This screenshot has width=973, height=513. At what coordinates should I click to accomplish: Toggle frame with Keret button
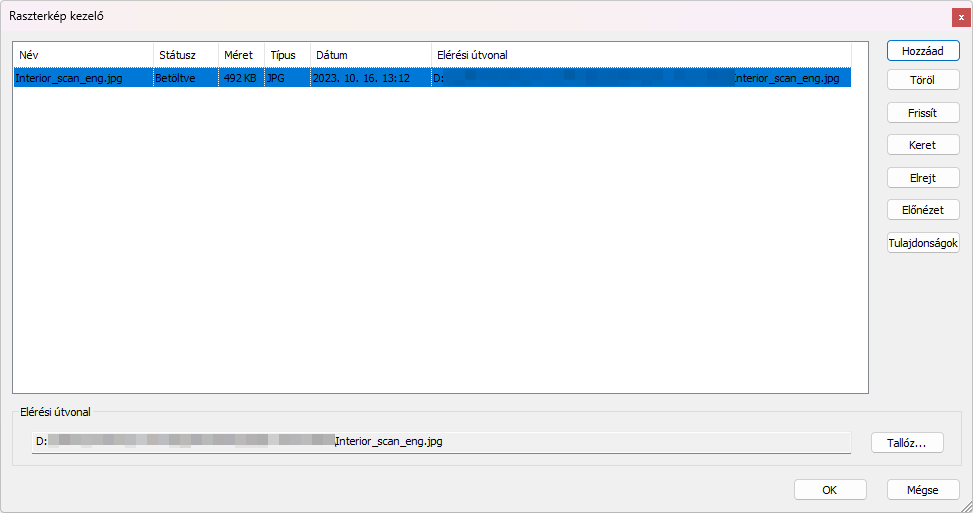click(923, 145)
